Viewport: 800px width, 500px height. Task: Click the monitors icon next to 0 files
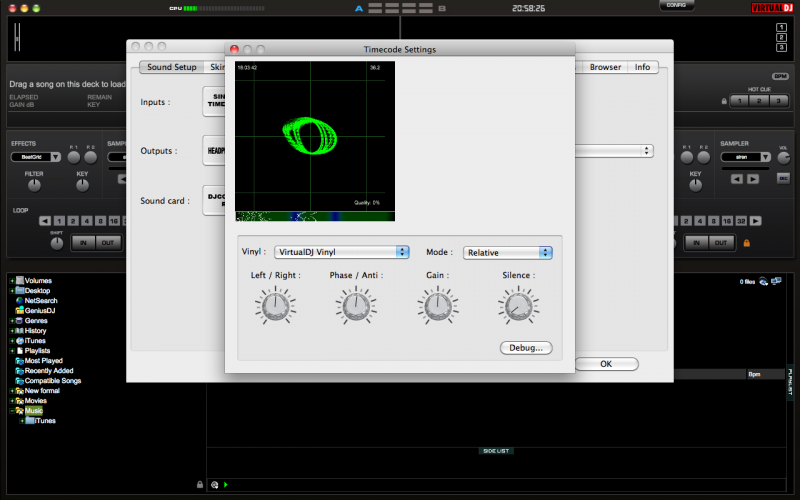(x=777, y=281)
